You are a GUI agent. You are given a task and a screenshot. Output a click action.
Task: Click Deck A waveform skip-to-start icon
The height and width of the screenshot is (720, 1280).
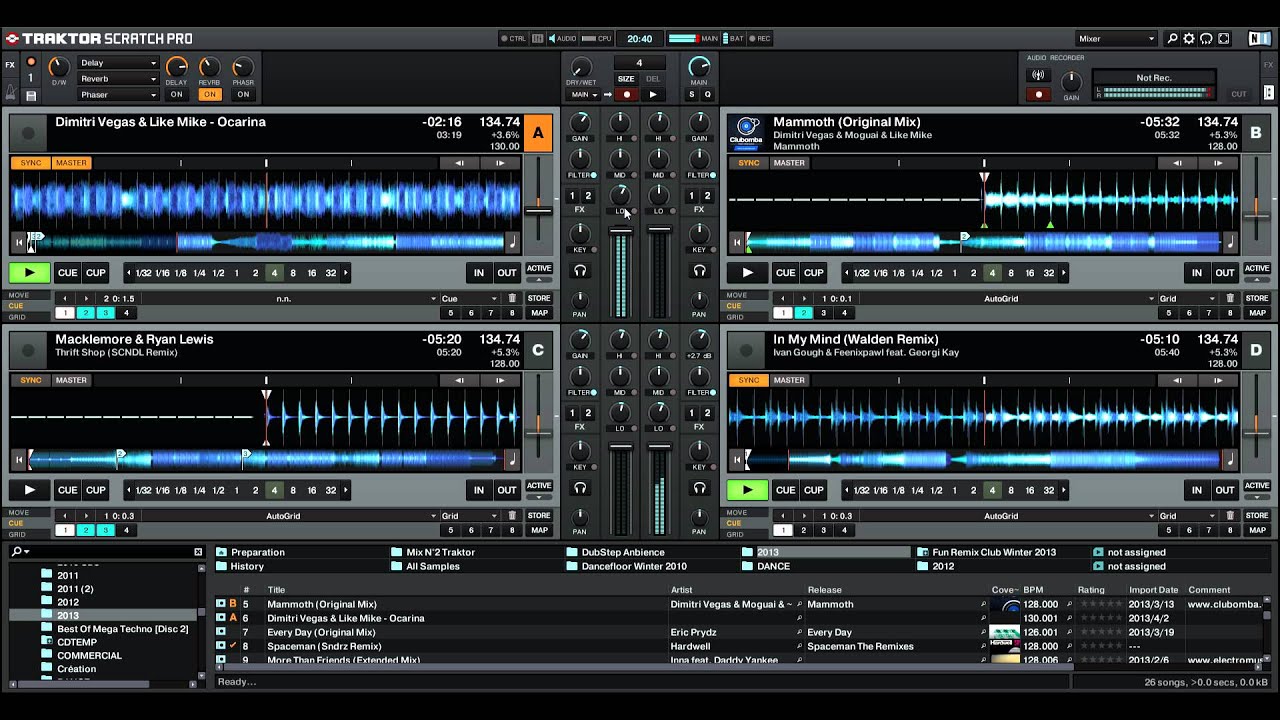19,241
